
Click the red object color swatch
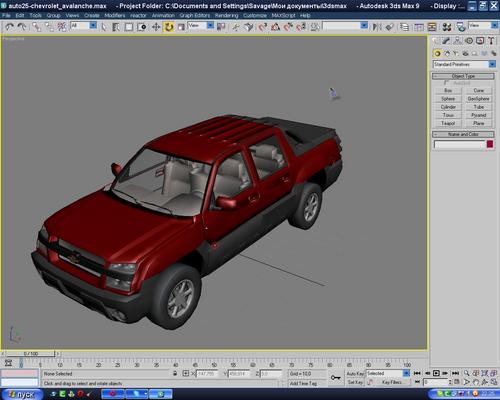click(490, 144)
